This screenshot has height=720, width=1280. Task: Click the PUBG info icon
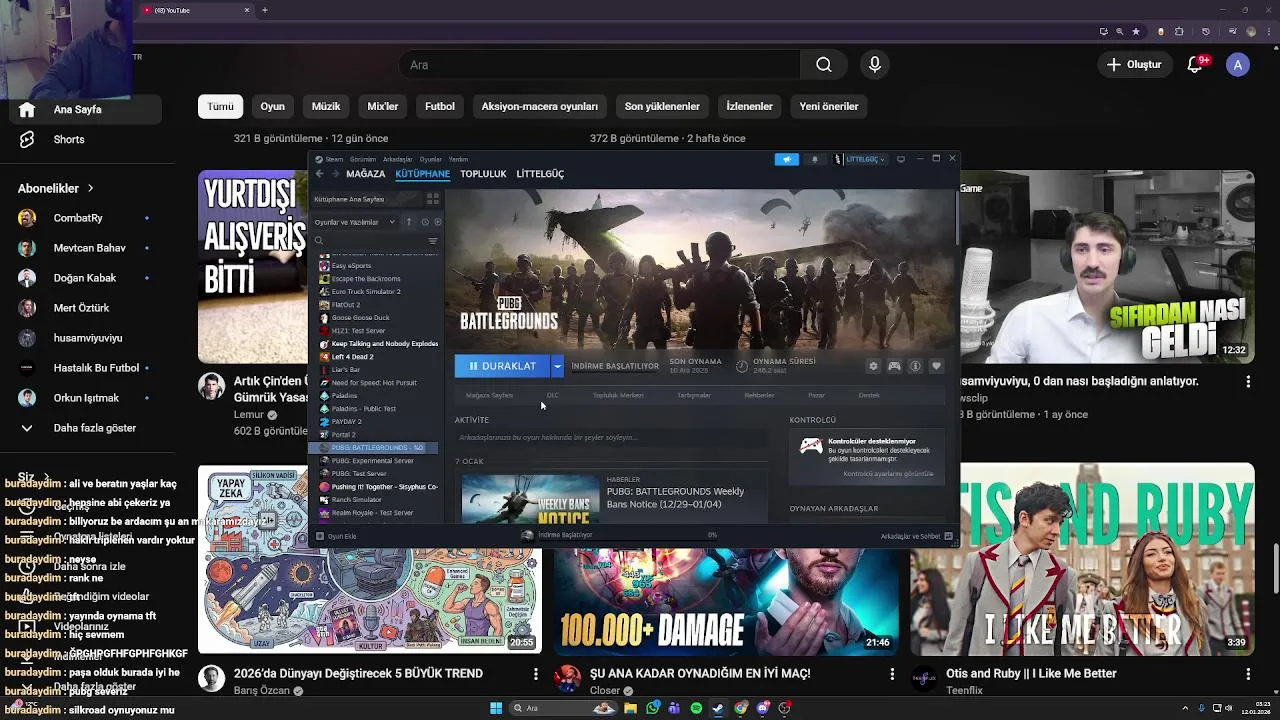pos(915,366)
